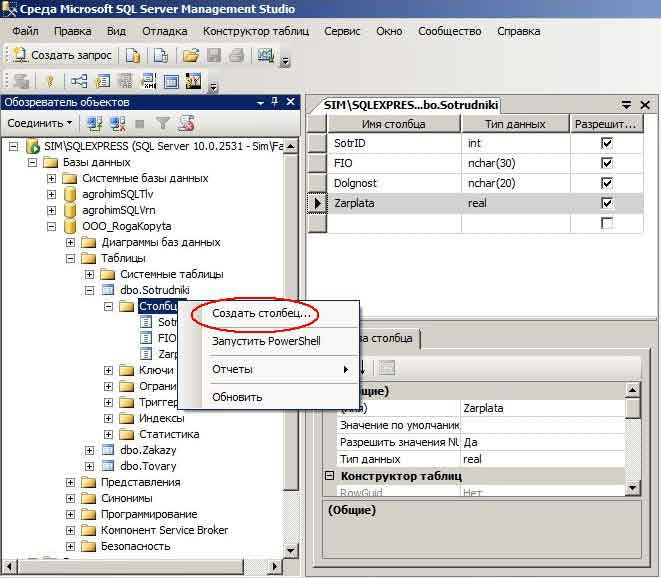Expand the Индексы folder
The width and height of the screenshot is (661, 578).
pyautogui.click(x=108, y=418)
